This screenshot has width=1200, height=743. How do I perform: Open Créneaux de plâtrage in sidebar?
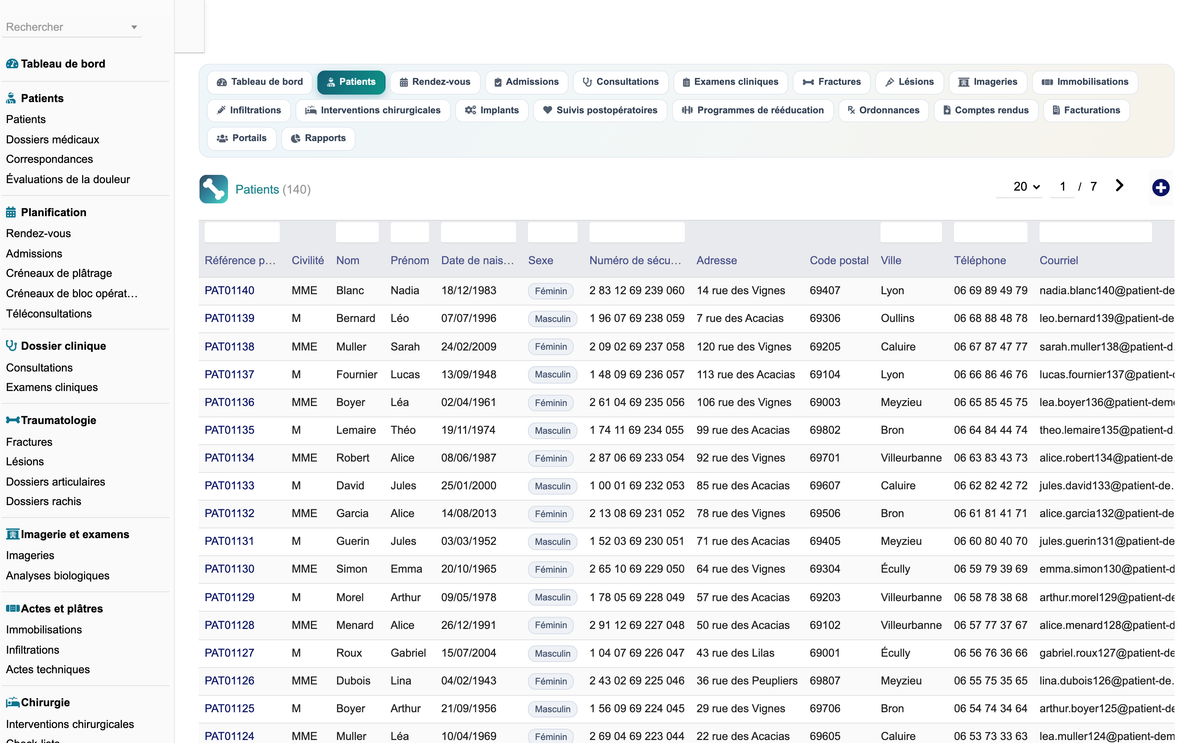tap(59, 273)
